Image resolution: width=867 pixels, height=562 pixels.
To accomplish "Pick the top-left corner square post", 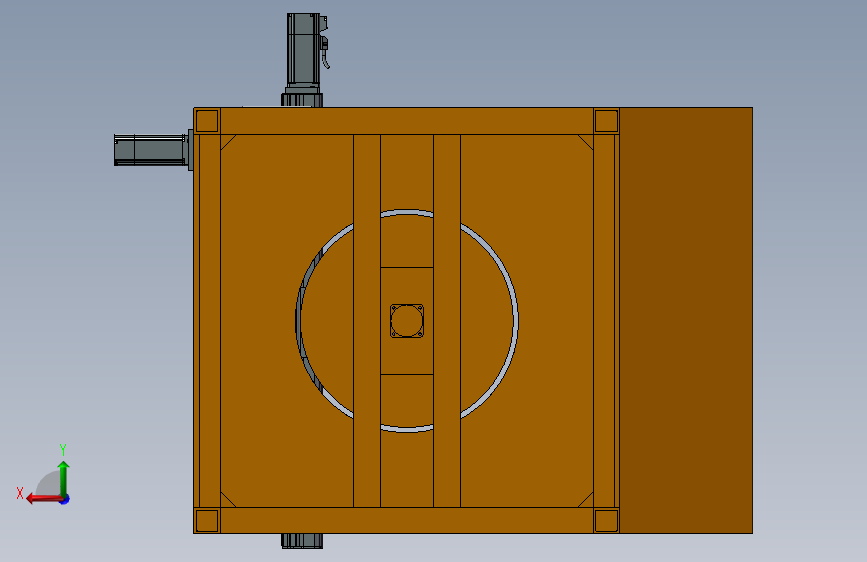I will tap(207, 121).
